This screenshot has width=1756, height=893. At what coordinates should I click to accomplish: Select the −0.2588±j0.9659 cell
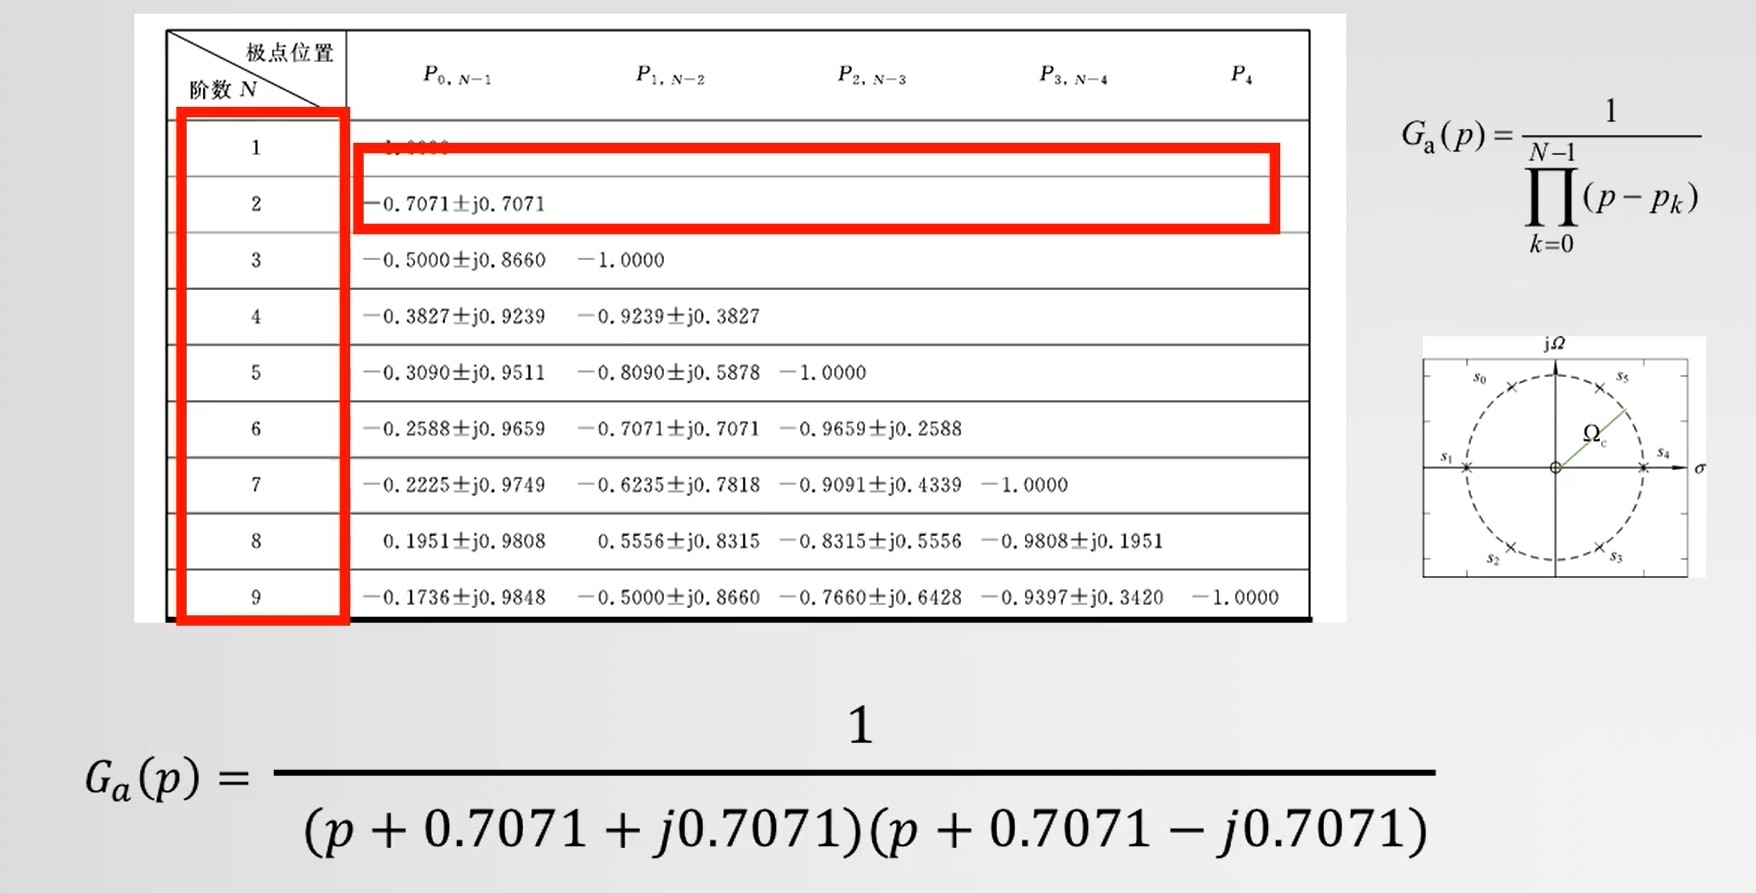coord(454,429)
